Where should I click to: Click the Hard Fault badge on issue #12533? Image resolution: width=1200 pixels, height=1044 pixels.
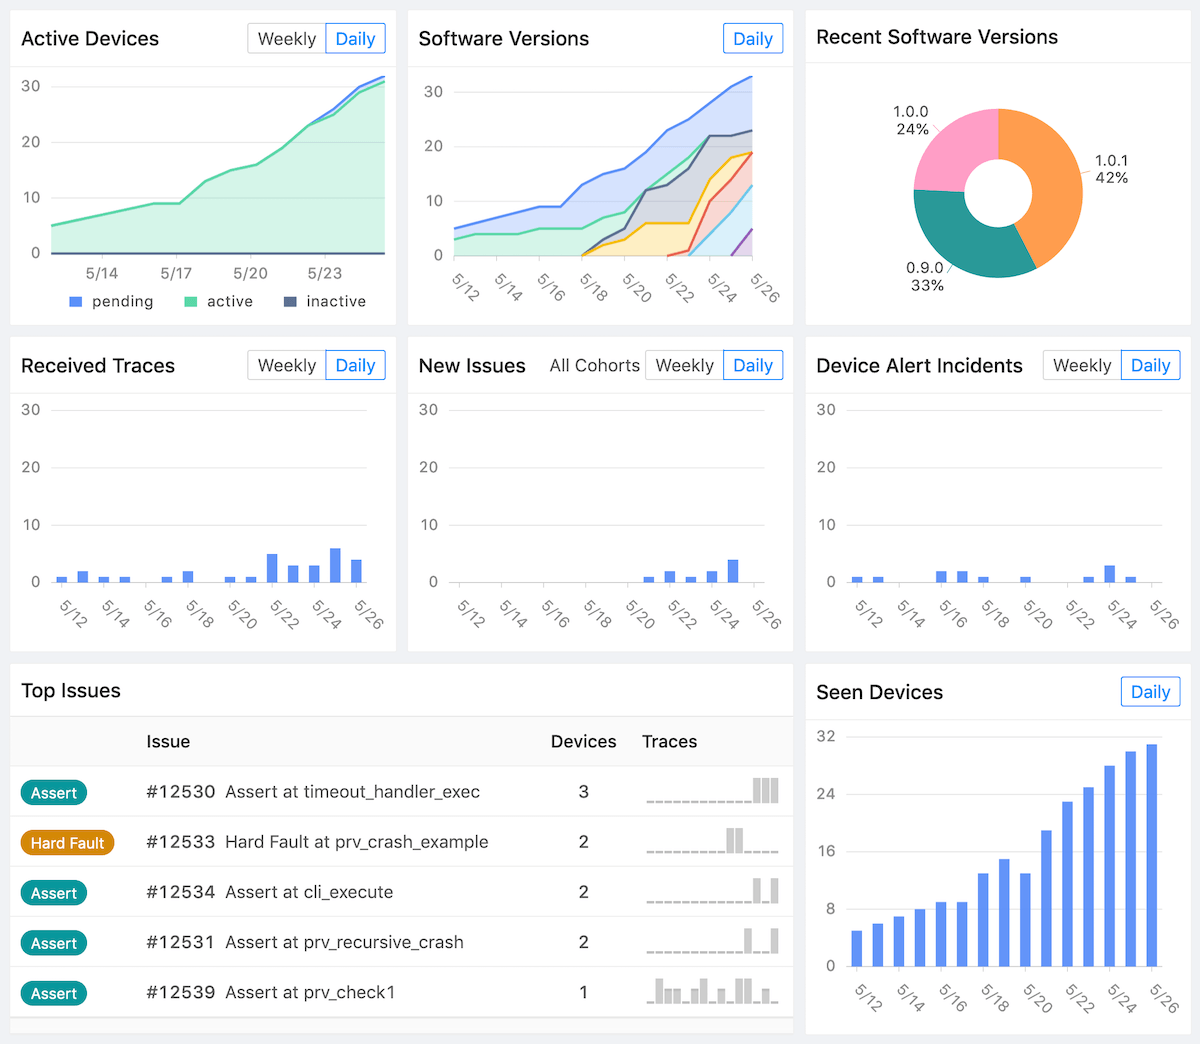pyautogui.click(x=67, y=843)
